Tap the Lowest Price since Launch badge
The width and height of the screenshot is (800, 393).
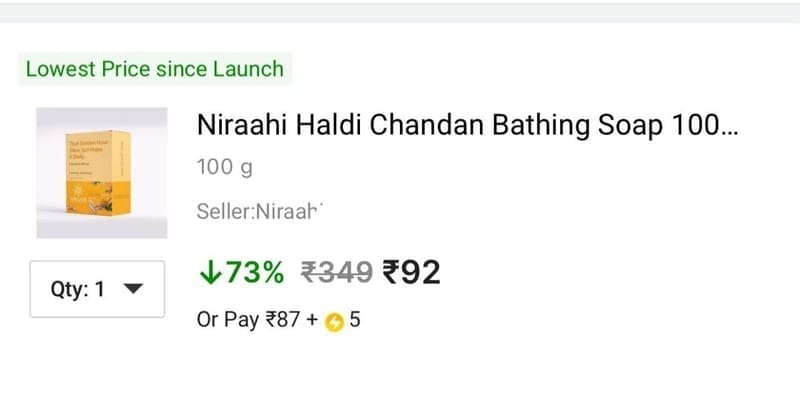point(155,69)
